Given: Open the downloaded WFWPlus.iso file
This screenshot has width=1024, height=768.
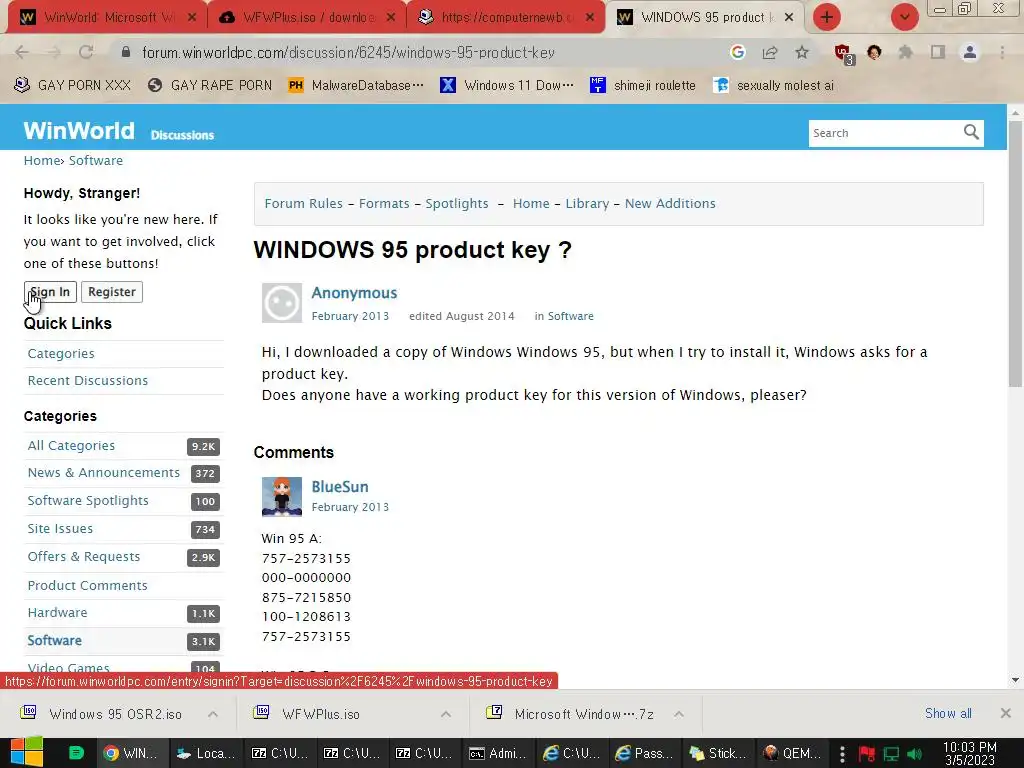Looking at the screenshot, I should click(321, 714).
